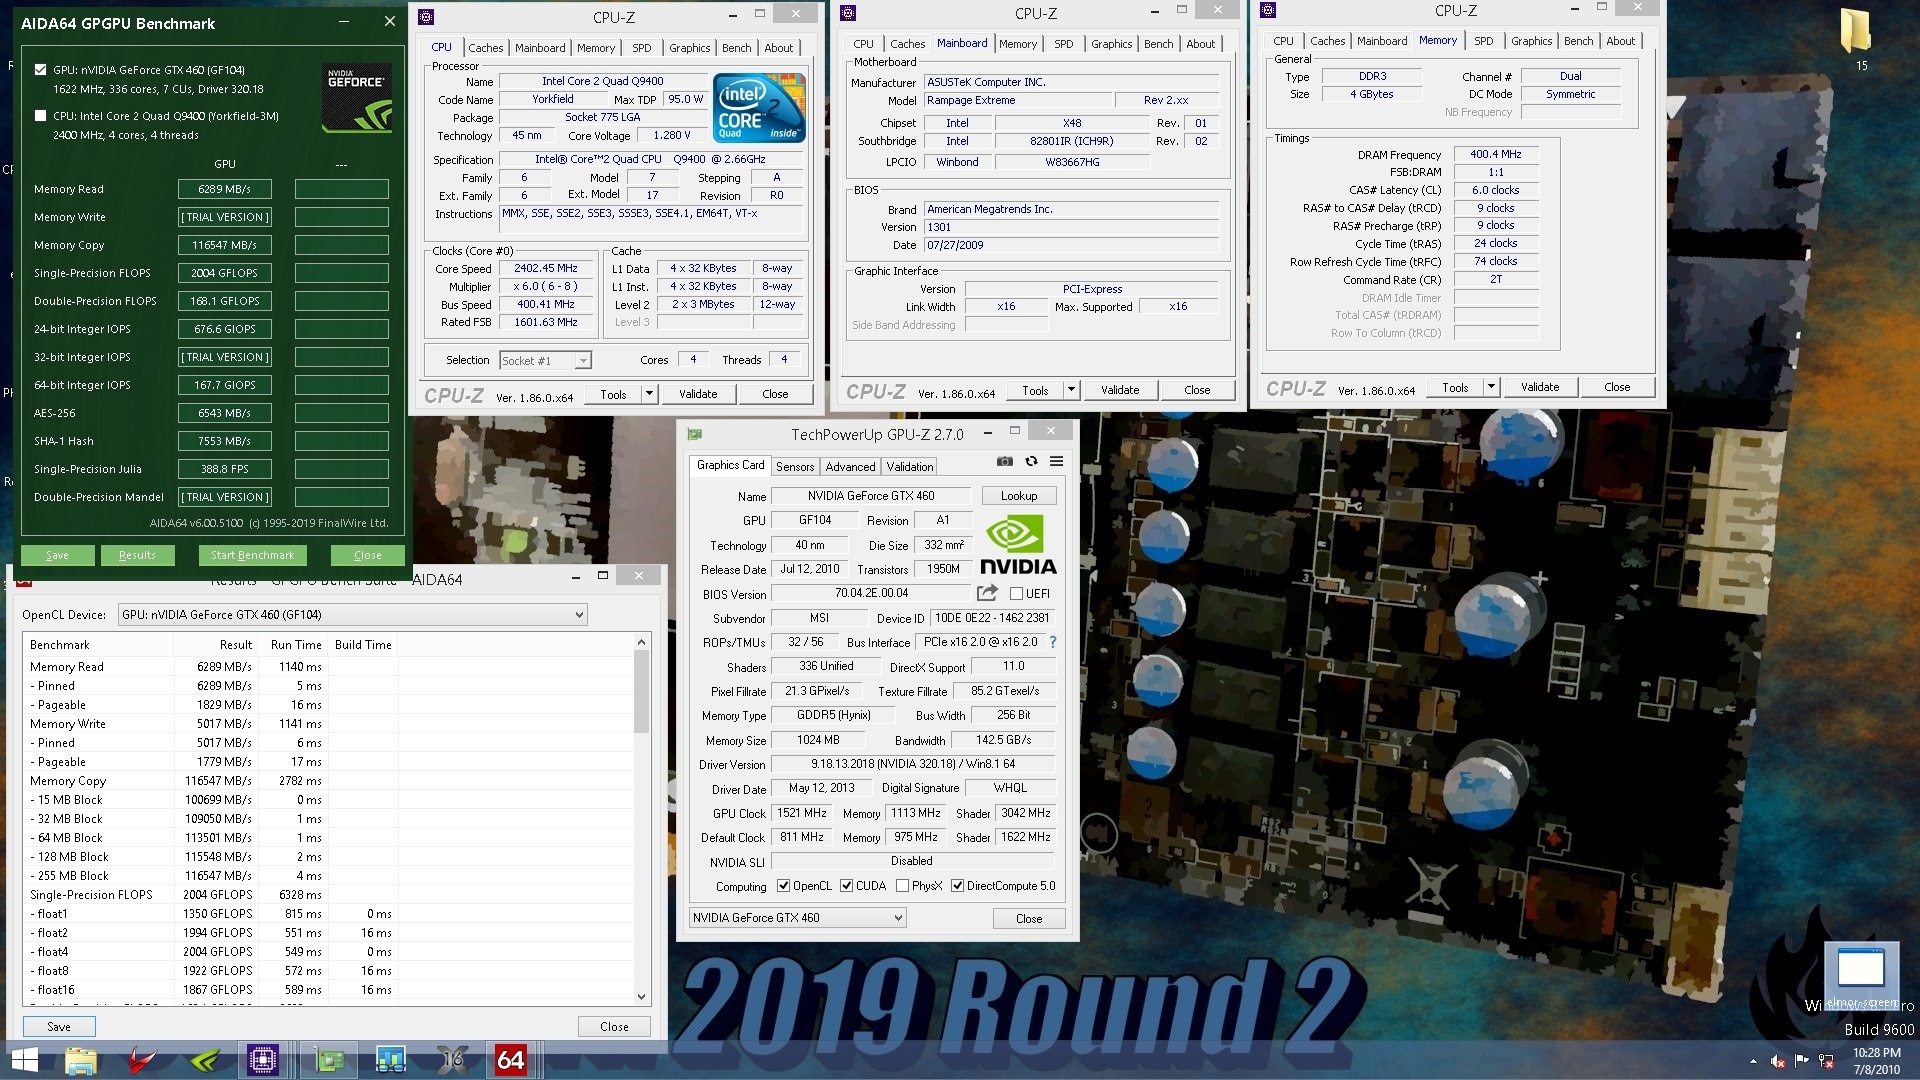This screenshot has width=1920, height=1080.
Task: Click the GPU-Z title bar app icon
Action: (695, 434)
